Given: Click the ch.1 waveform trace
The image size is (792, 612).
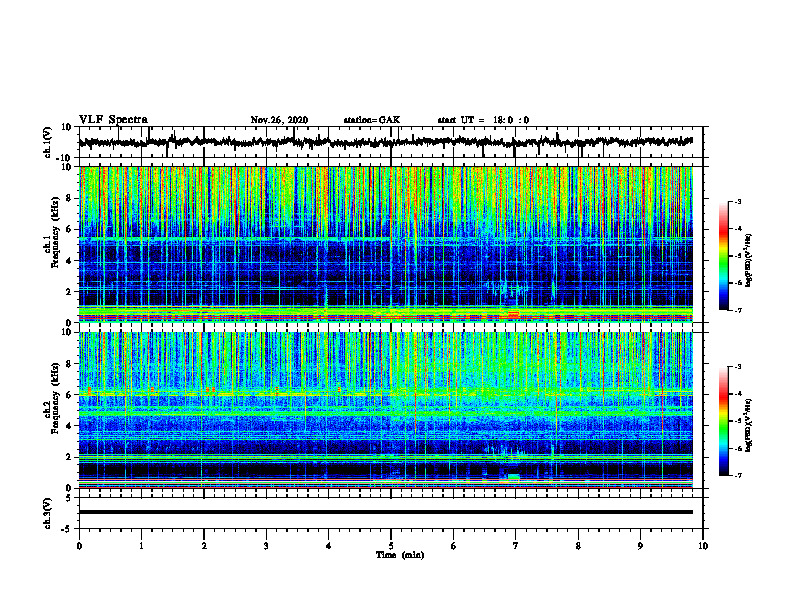Looking at the screenshot, I should click(x=385, y=142).
